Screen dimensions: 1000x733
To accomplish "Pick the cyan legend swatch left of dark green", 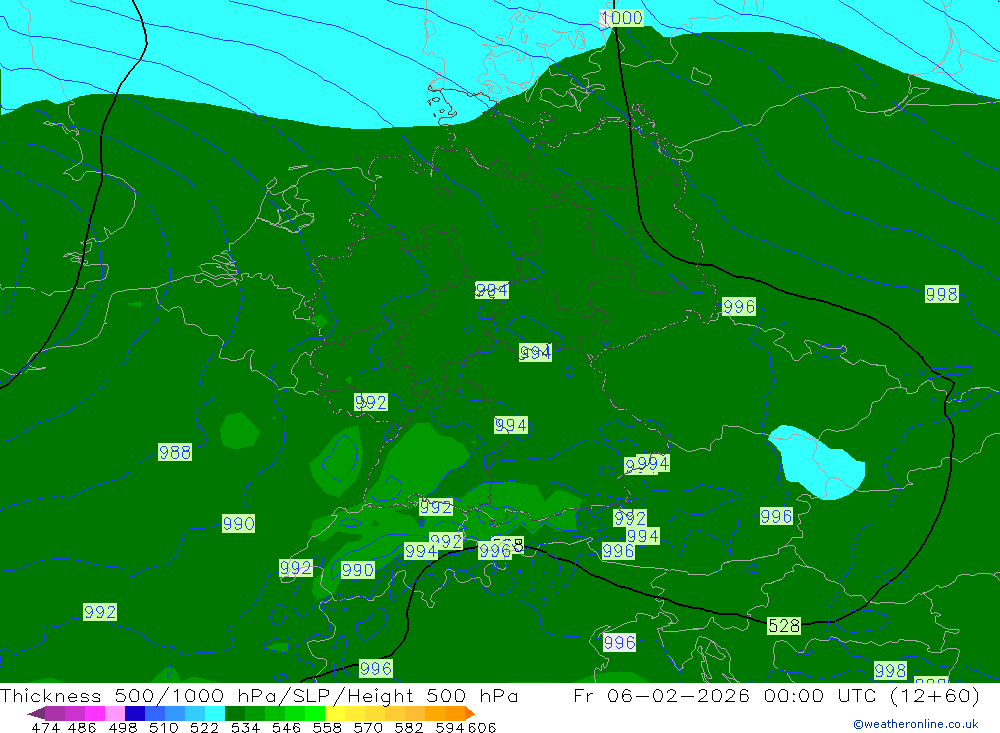I will tap(215, 713).
